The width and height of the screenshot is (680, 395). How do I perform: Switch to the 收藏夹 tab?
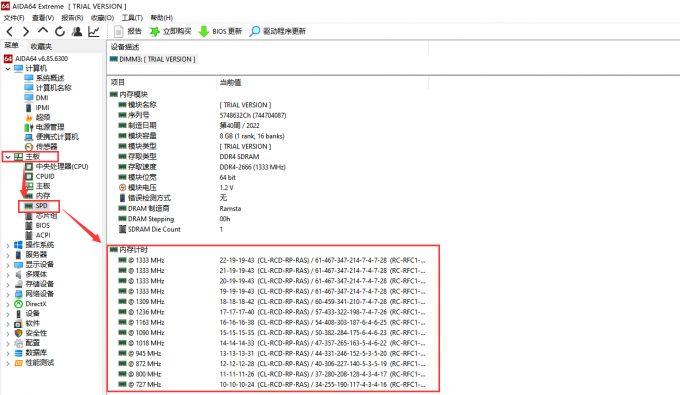[x=41, y=46]
